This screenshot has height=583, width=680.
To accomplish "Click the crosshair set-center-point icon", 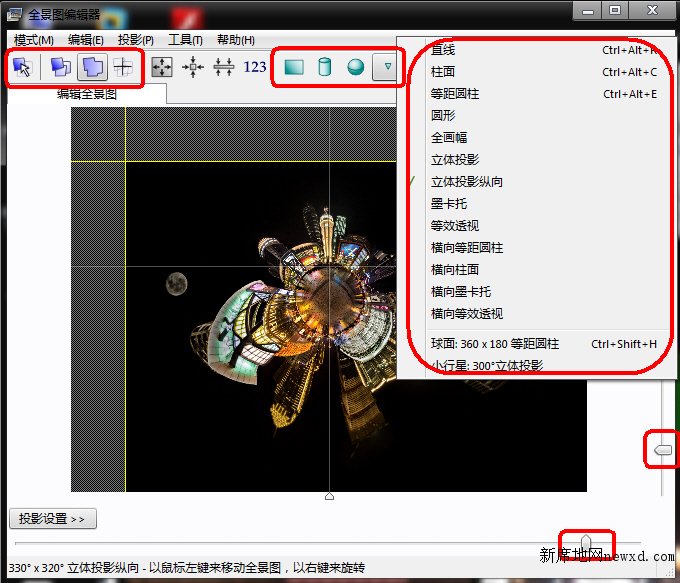I will [x=123, y=67].
